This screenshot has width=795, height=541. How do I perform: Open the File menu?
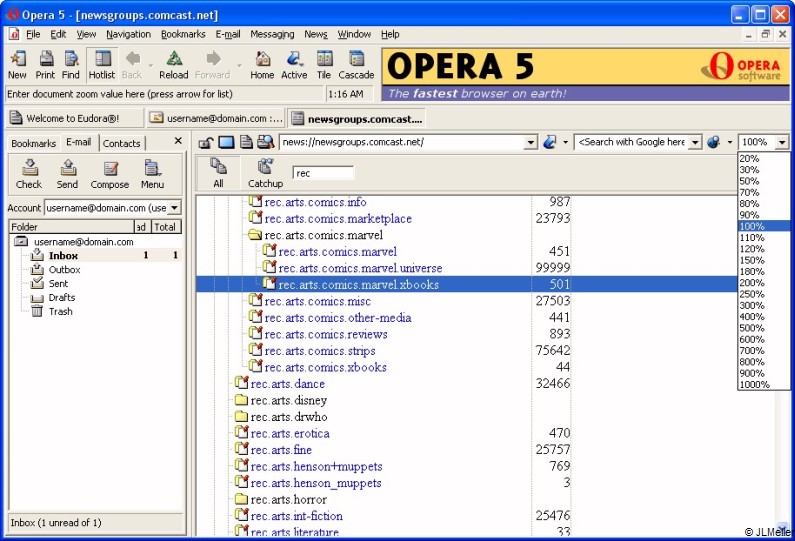(33, 34)
